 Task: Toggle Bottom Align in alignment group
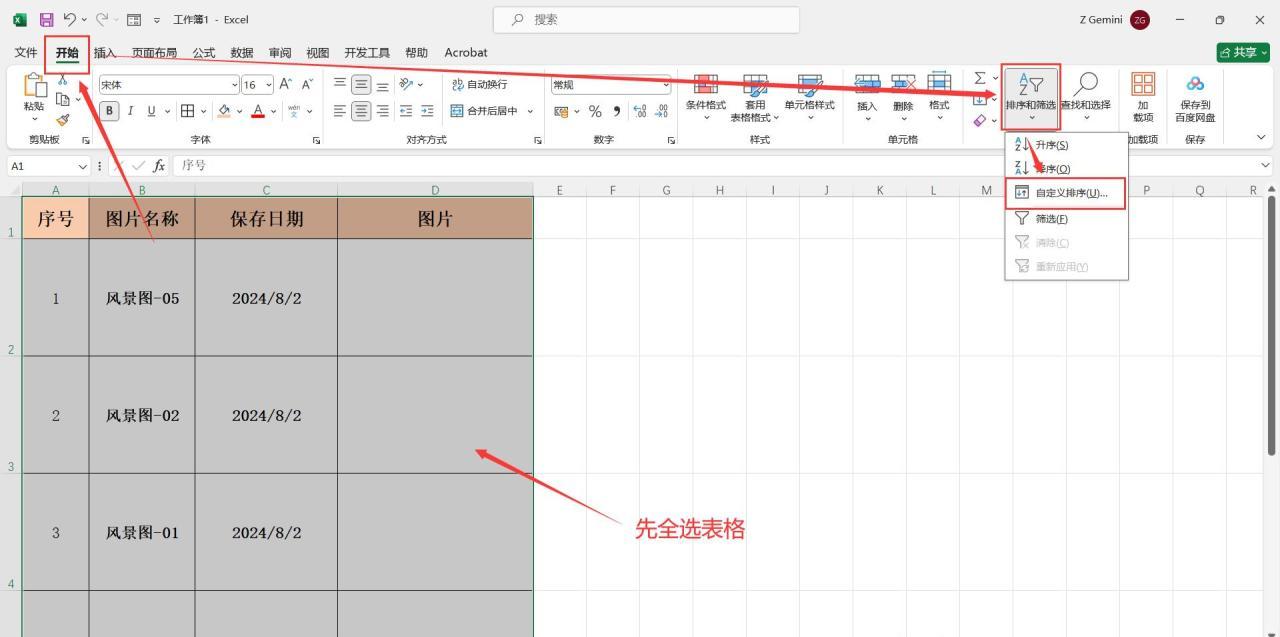coord(382,85)
